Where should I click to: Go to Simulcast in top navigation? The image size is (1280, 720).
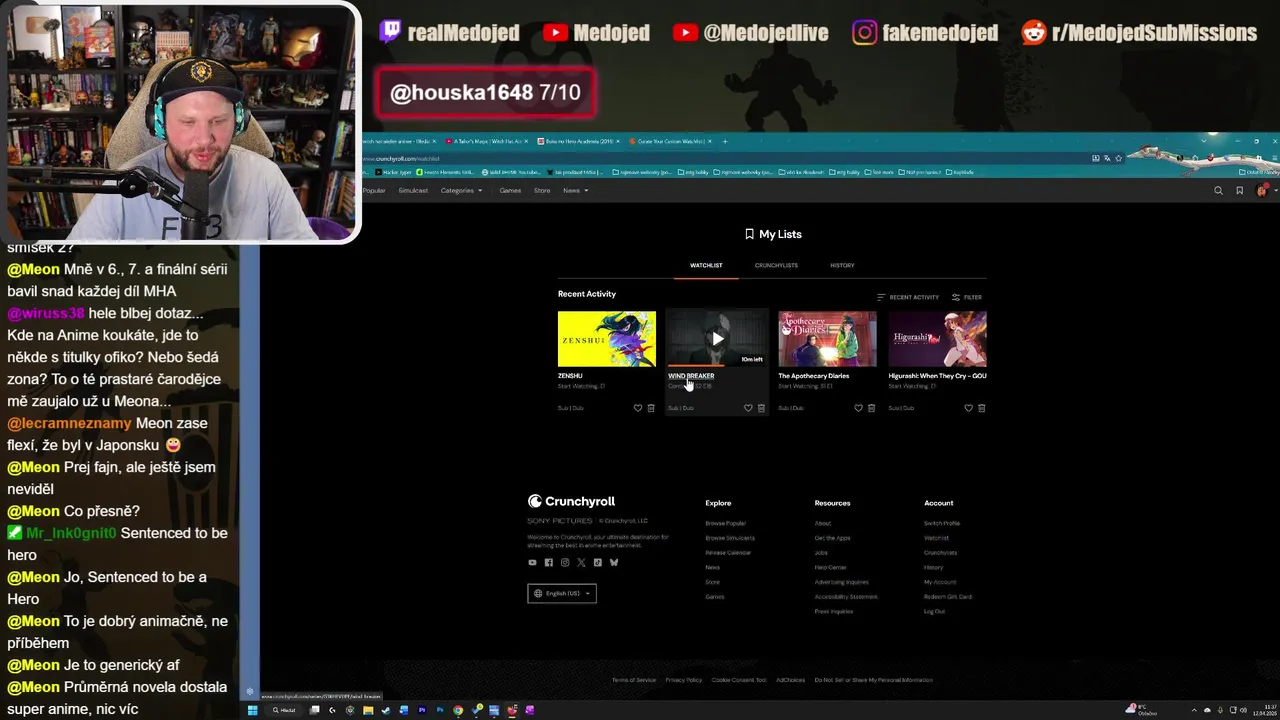(413, 190)
